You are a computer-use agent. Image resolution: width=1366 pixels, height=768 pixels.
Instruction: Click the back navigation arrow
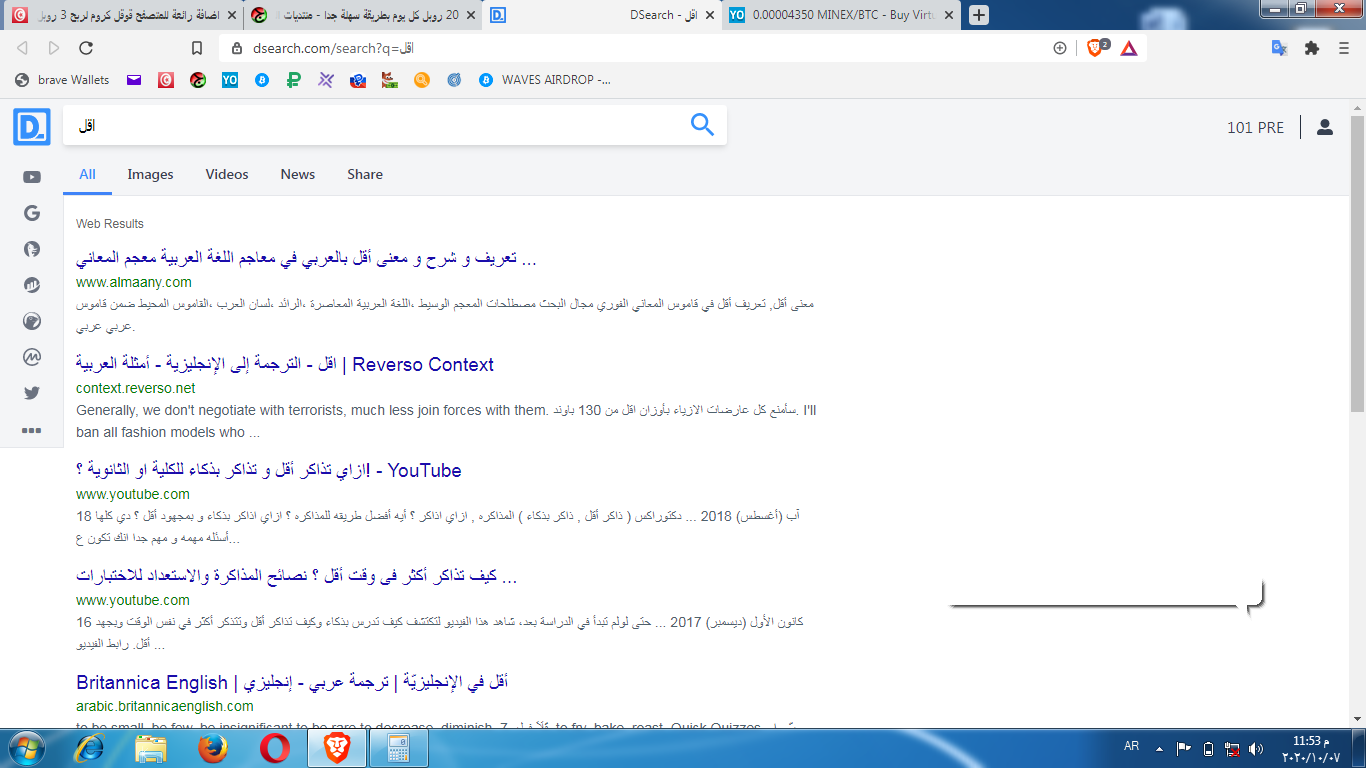[x=22, y=48]
